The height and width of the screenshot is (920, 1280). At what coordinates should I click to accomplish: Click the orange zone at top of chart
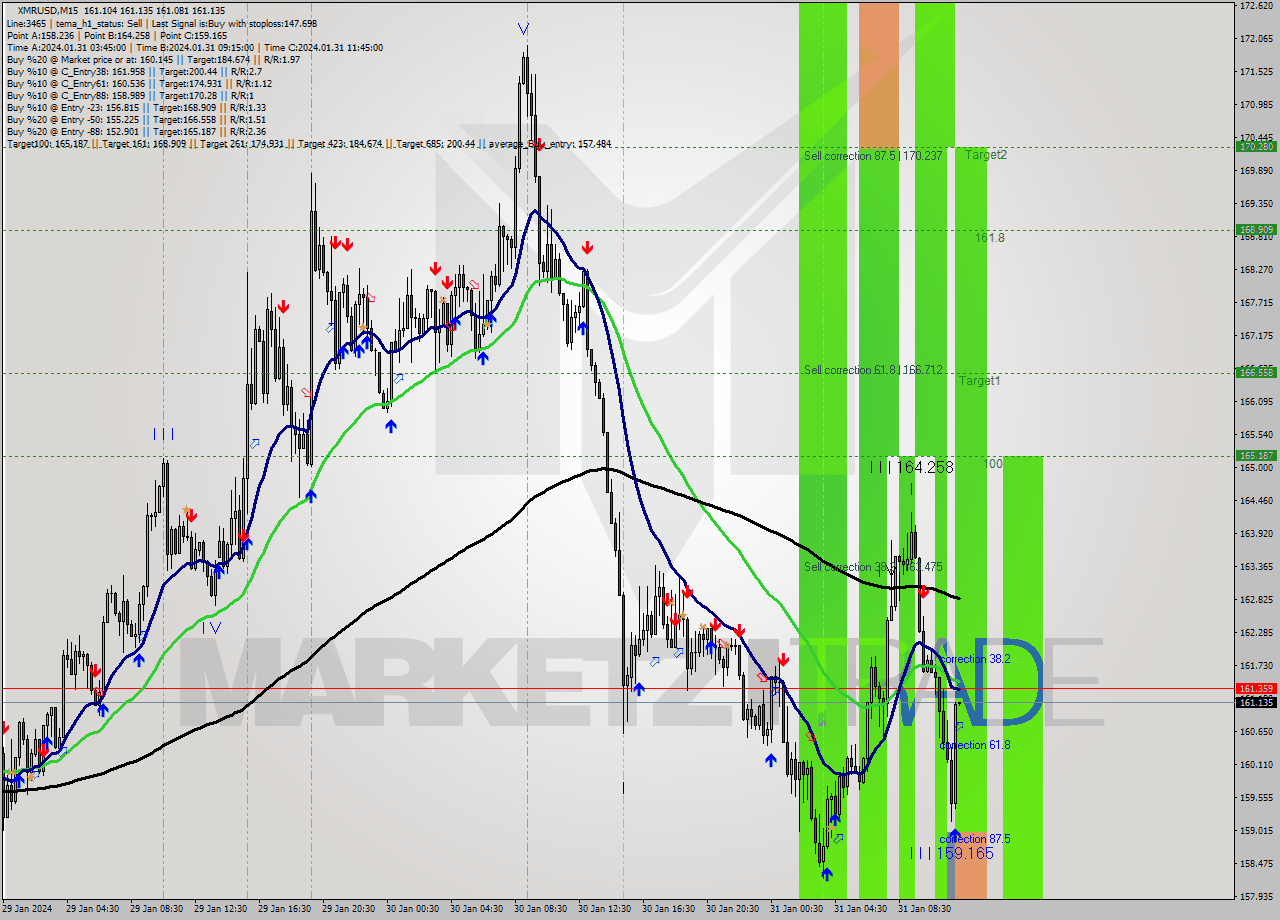pos(878,75)
